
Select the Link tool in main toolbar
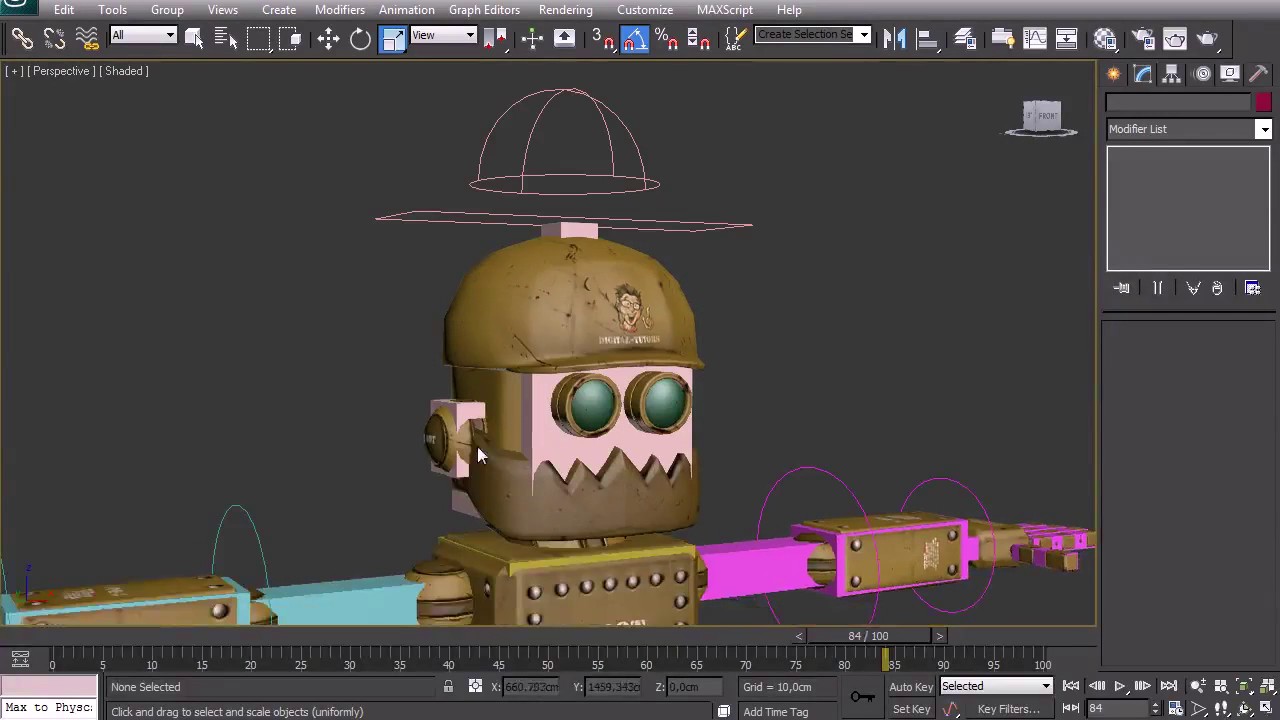pos(22,39)
